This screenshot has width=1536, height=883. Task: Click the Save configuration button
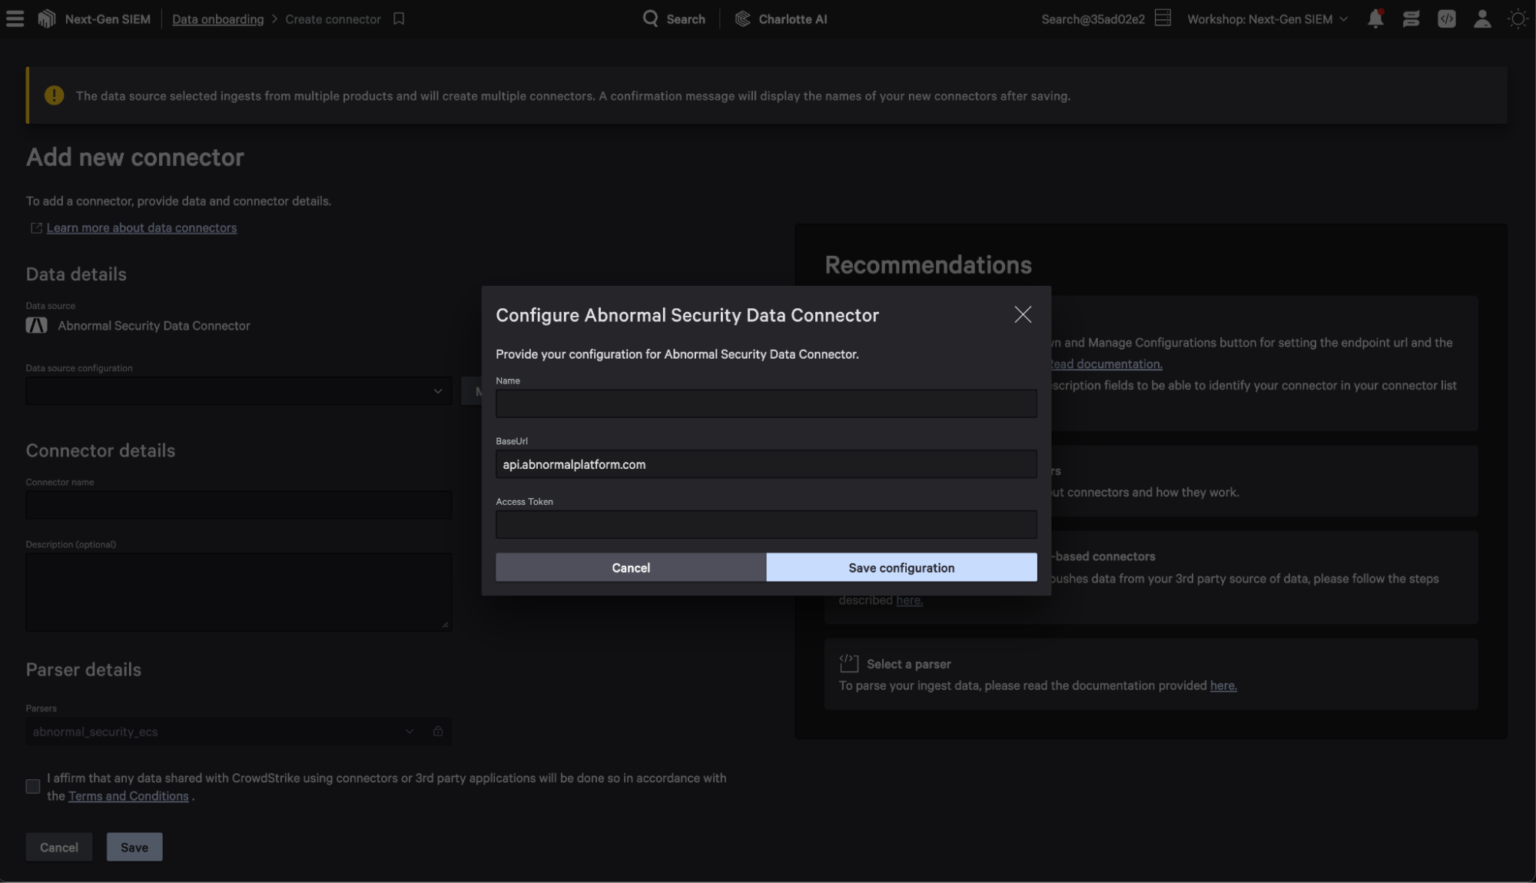pos(901,567)
